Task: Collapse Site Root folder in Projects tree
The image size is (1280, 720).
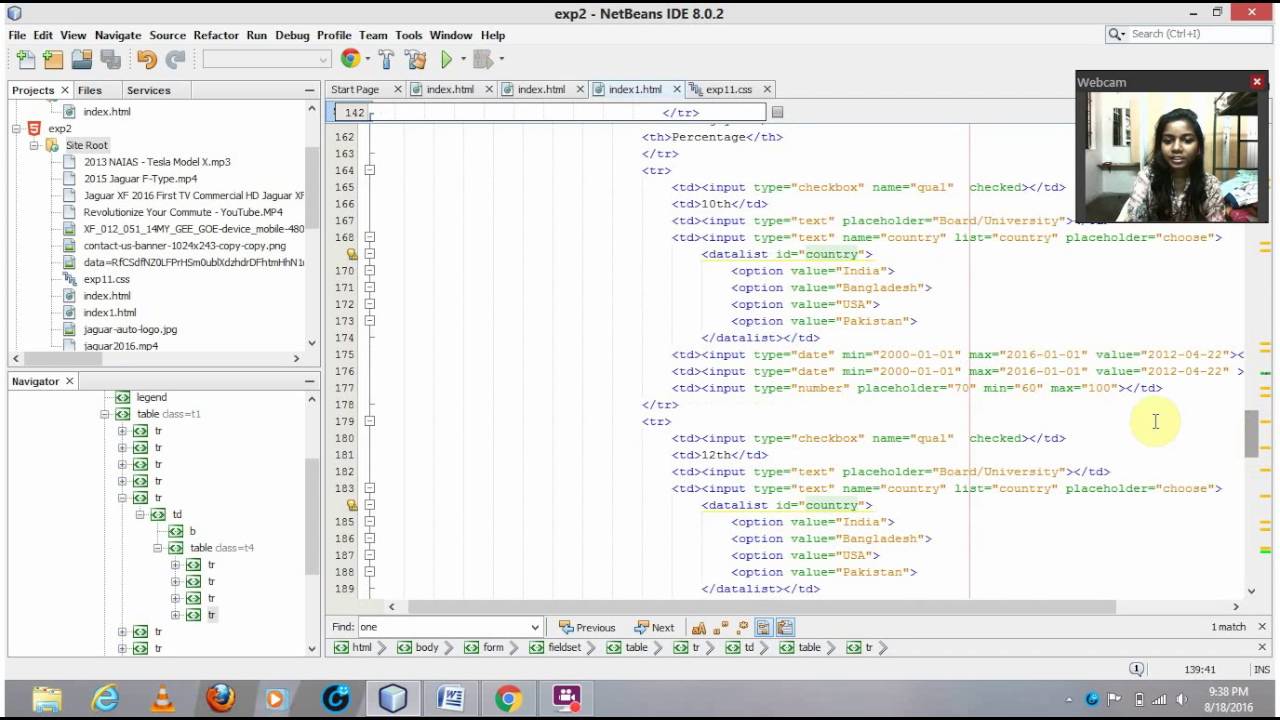Action: pos(34,145)
